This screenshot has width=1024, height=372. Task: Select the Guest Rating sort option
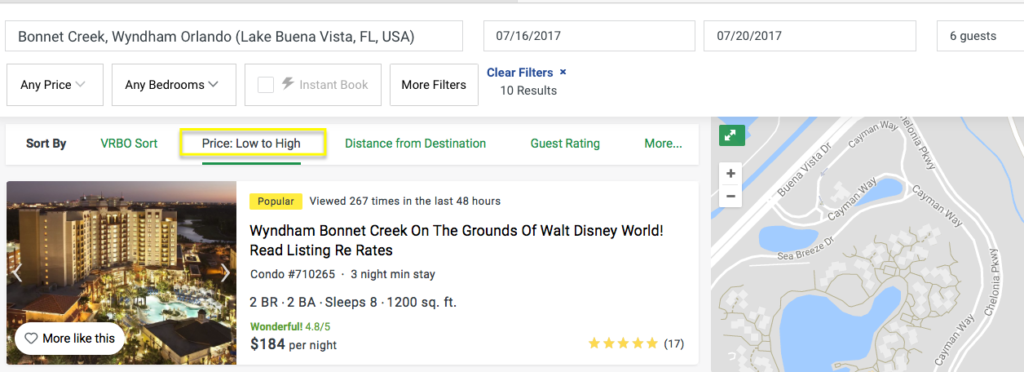click(565, 144)
